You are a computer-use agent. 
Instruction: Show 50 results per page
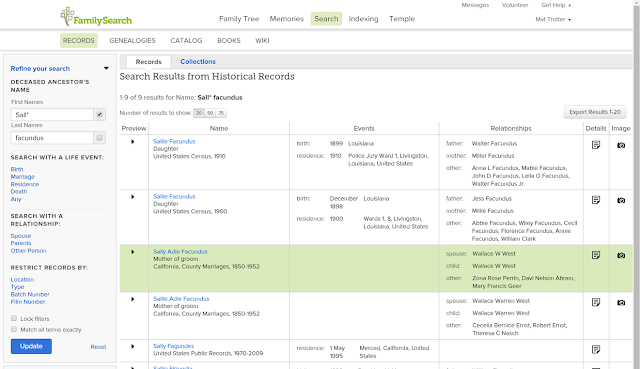point(210,113)
